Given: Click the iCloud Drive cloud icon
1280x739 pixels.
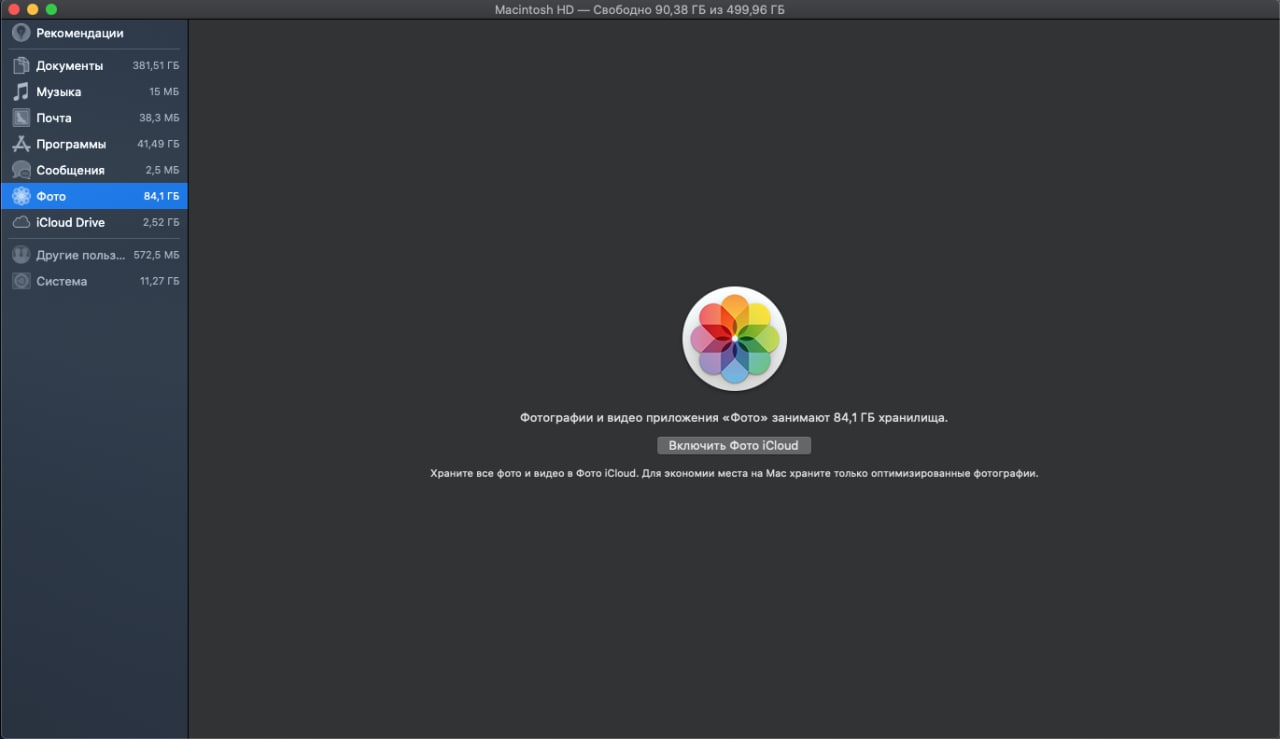Looking at the screenshot, I should (21, 222).
